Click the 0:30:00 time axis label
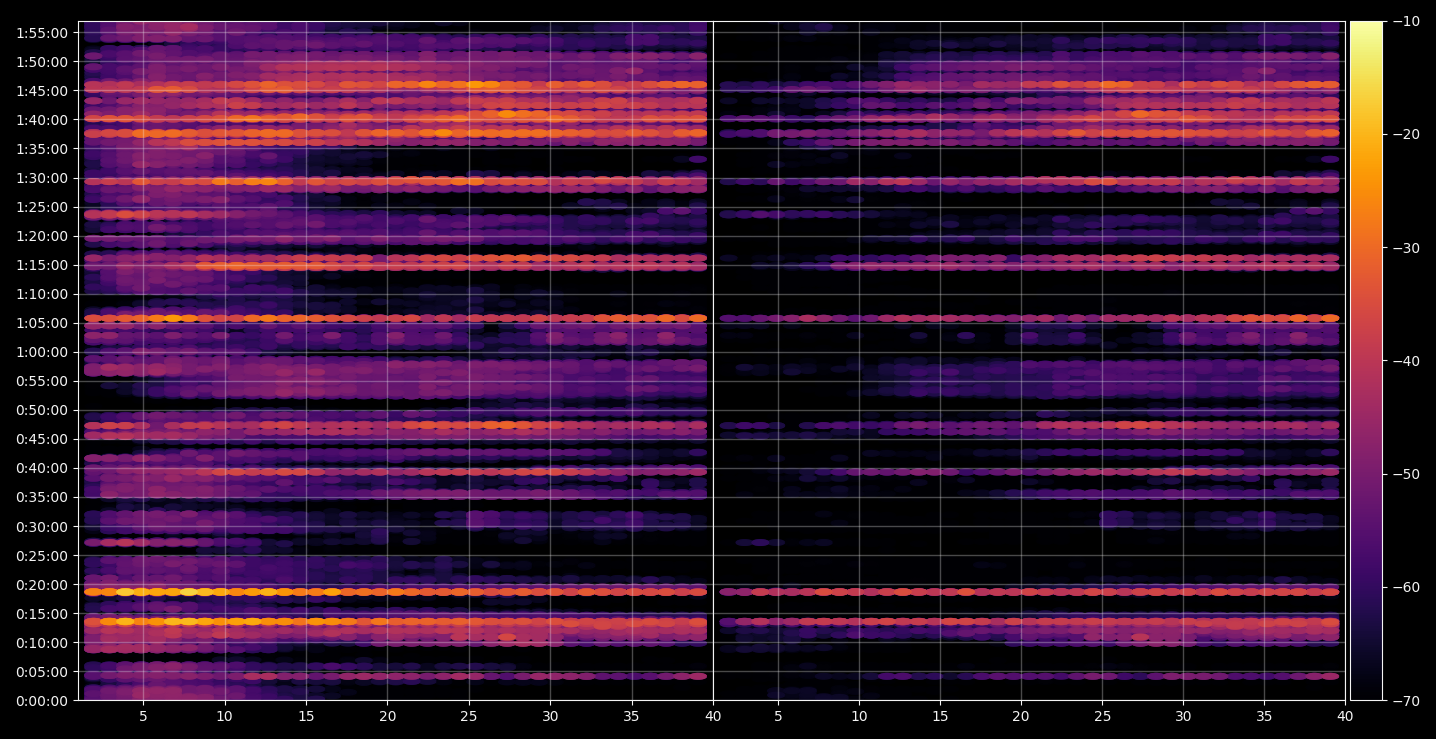The width and height of the screenshot is (1436, 739). pyautogui.click(x=42, y=526)
